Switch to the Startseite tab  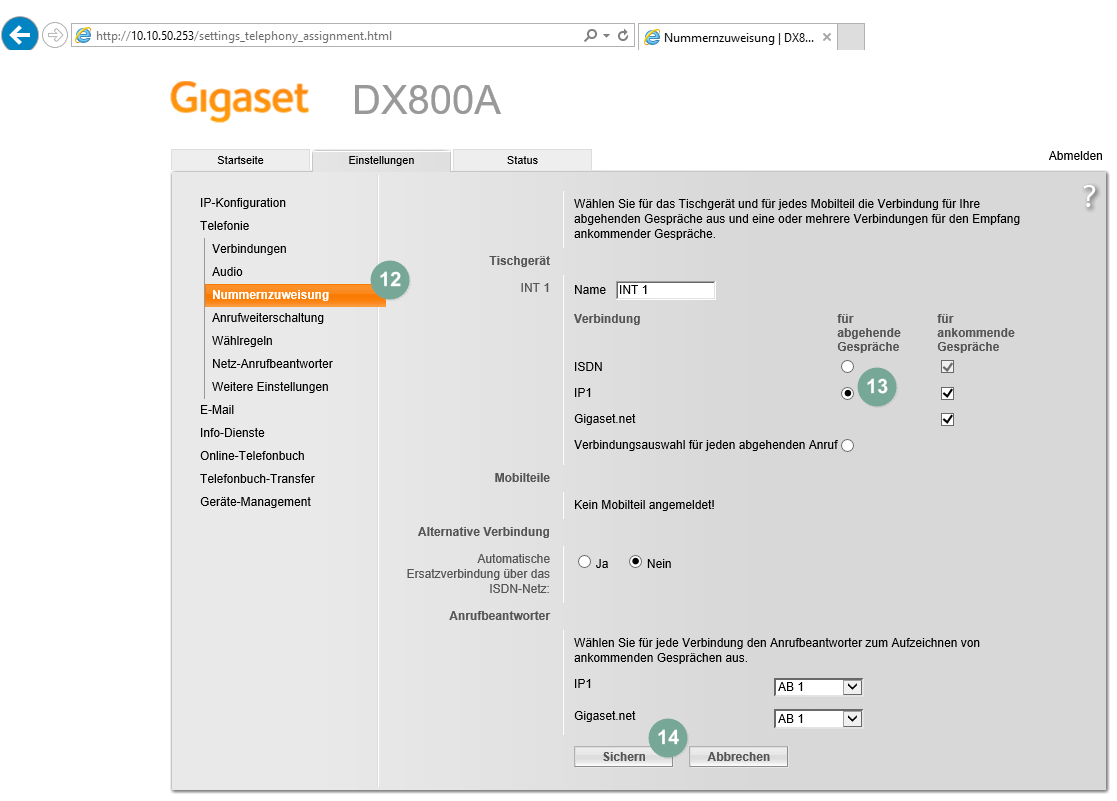(241, 160)
